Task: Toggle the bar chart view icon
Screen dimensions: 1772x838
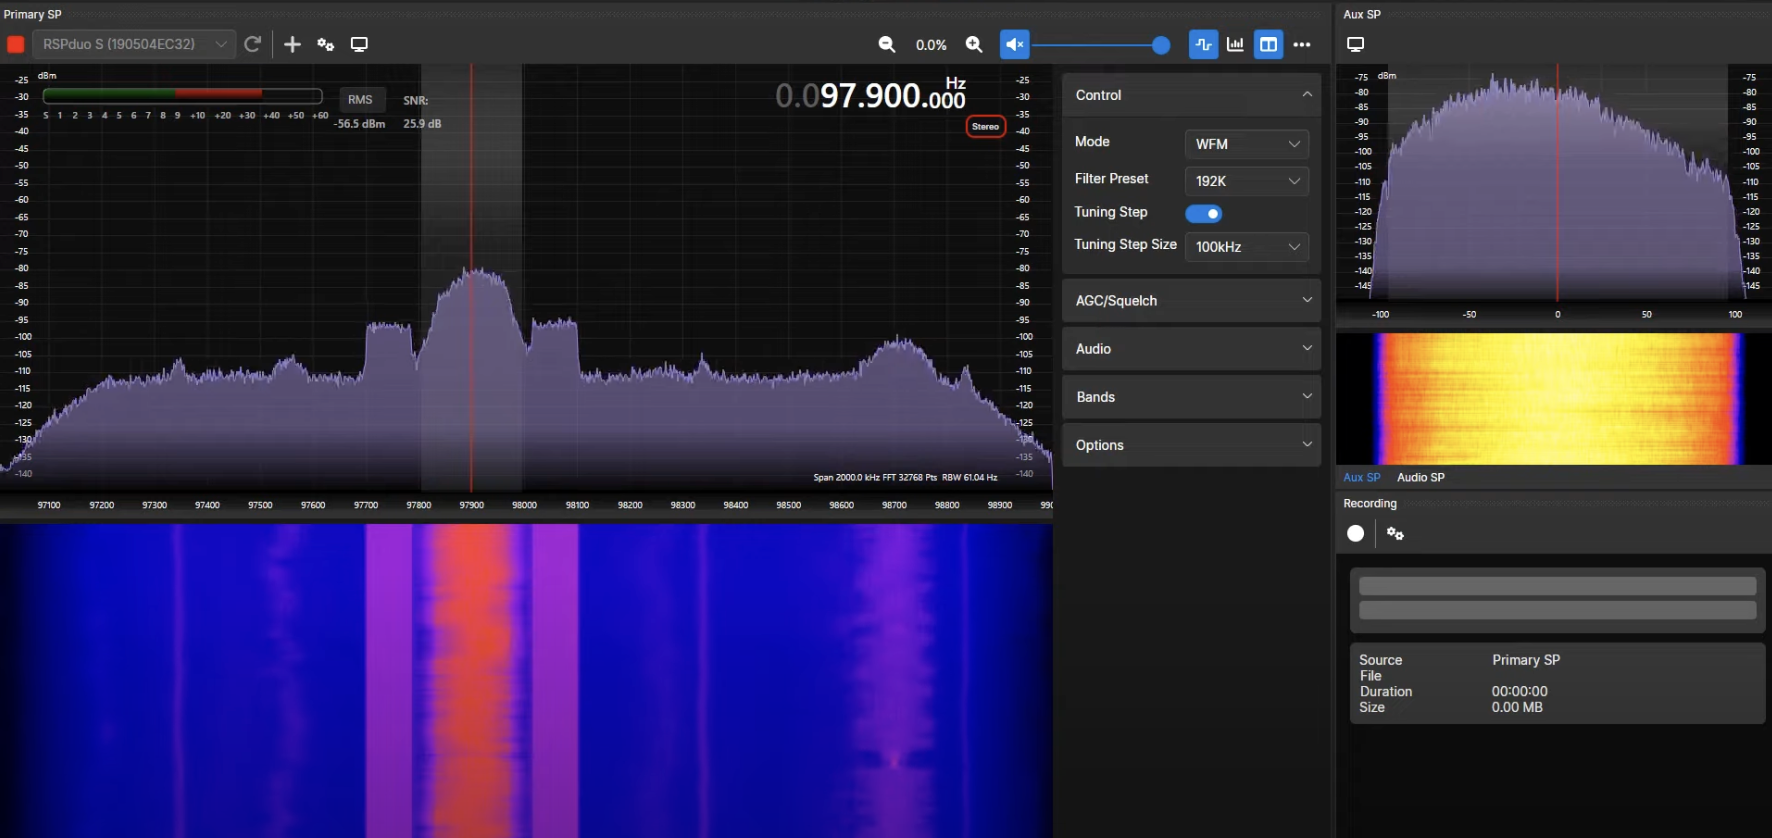Action: tap(1235, 44)
